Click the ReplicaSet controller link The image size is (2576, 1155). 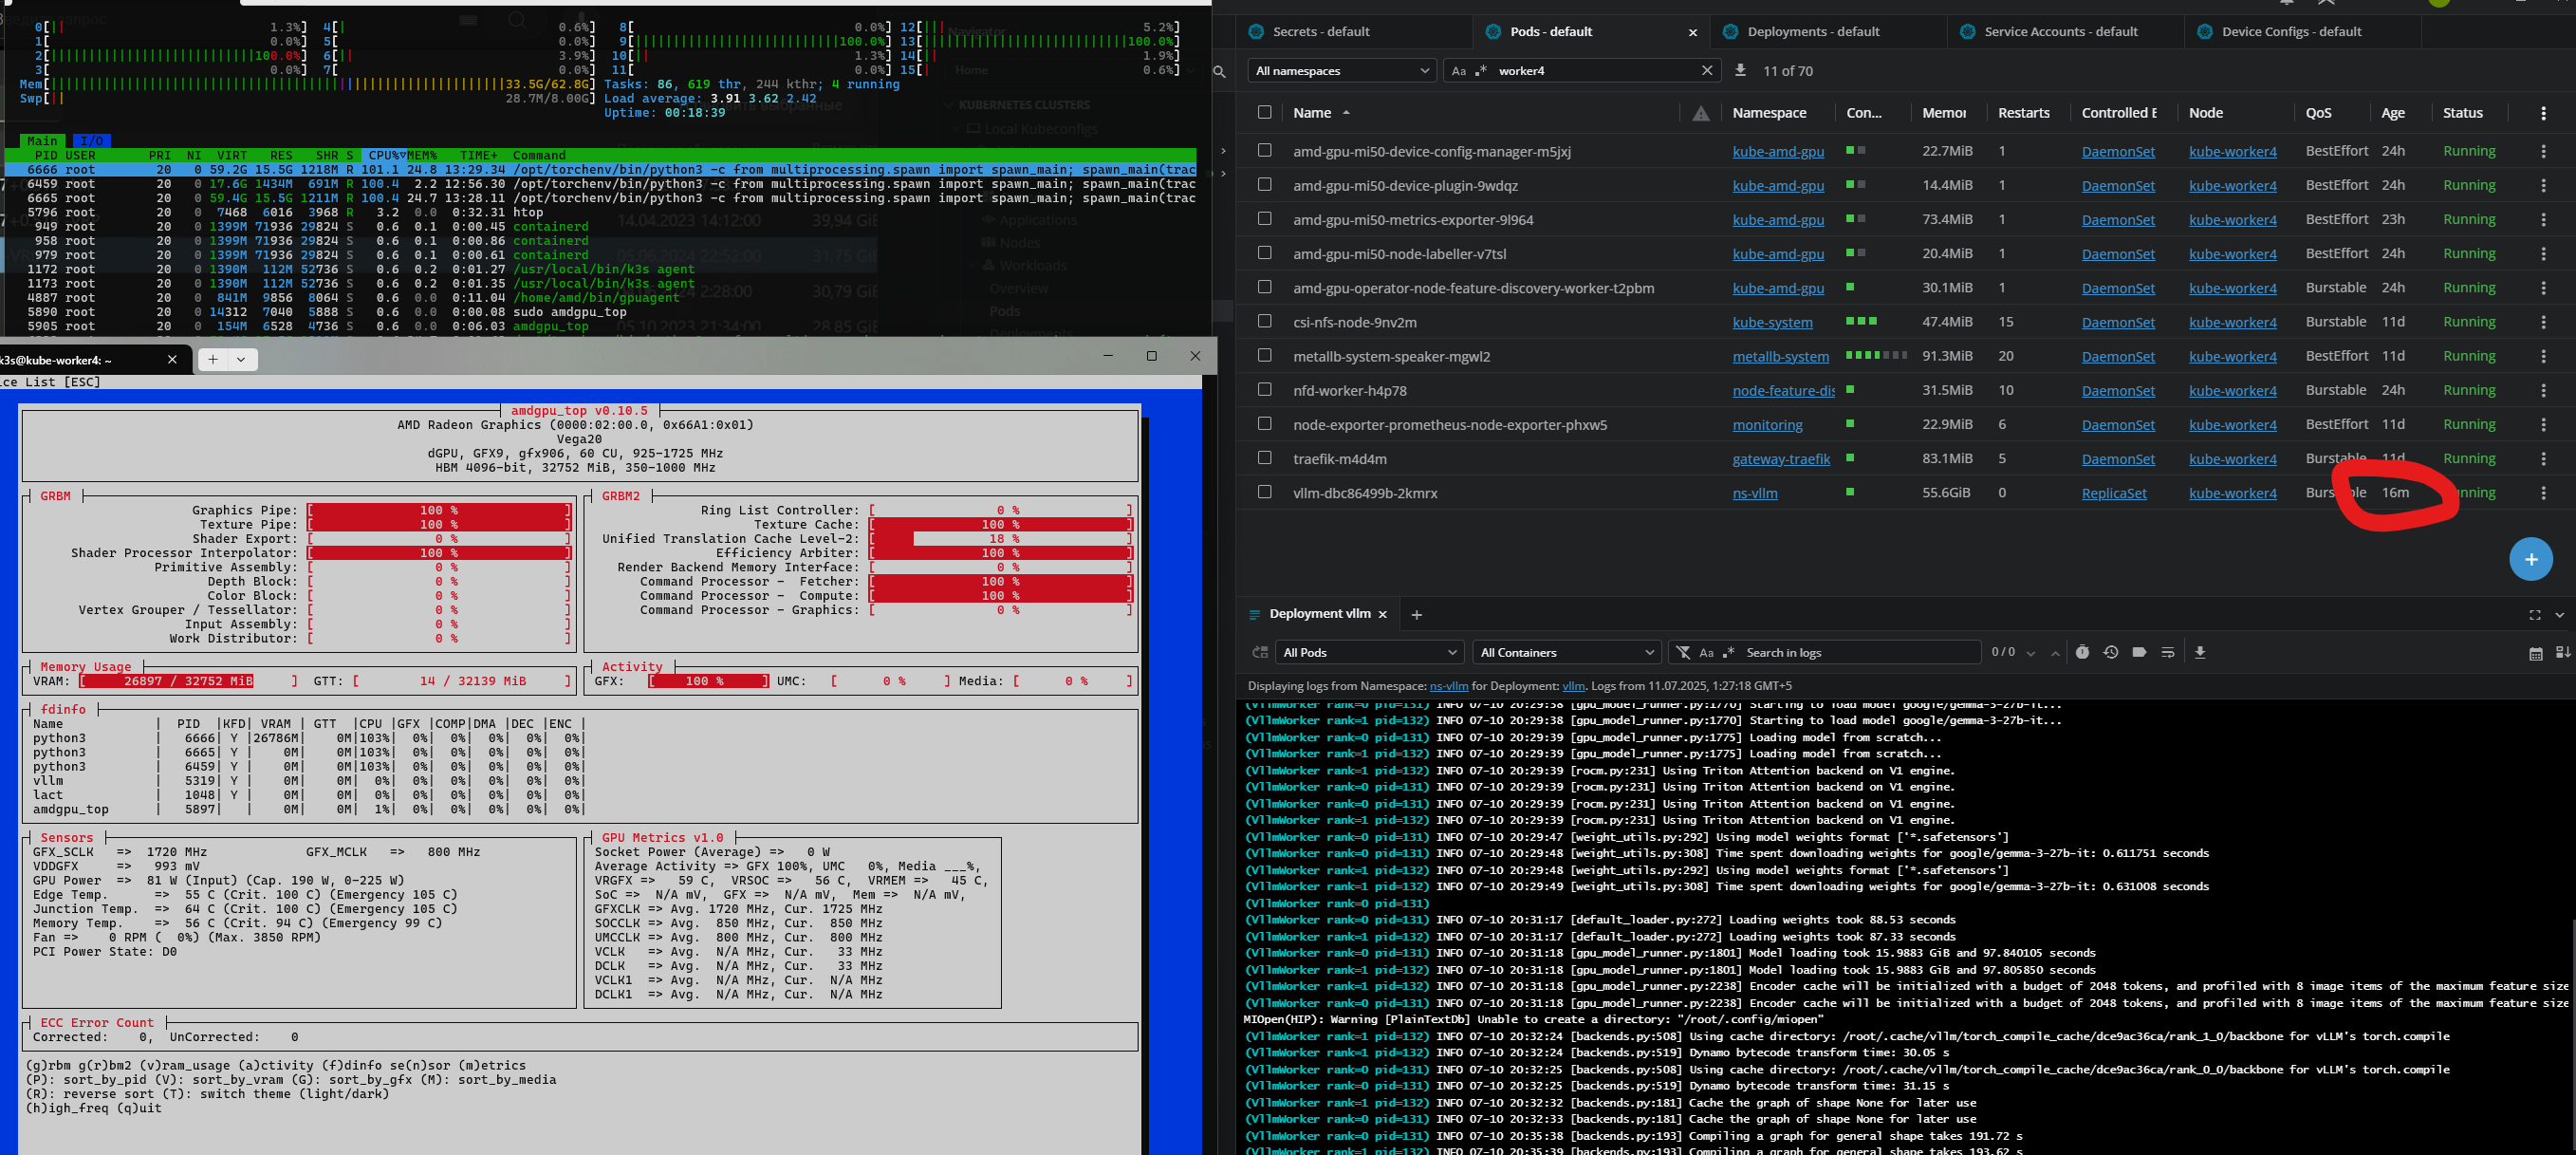coord(2113,493)
